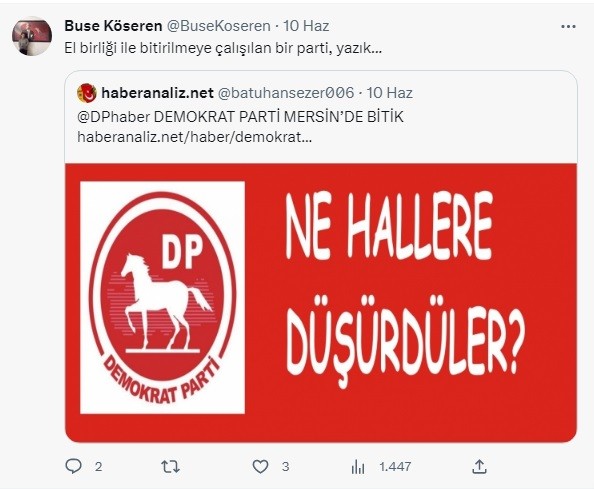
Task: Open the @DPhaber mention
Action: click(x=114, y=117)
